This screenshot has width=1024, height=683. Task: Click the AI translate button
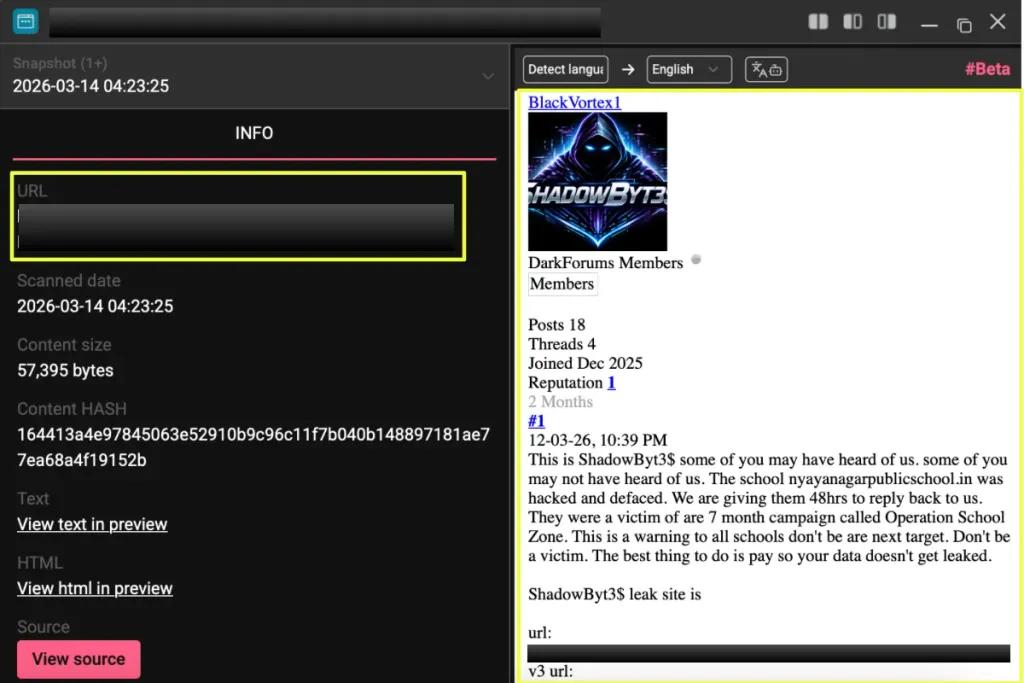click(767, 69)
